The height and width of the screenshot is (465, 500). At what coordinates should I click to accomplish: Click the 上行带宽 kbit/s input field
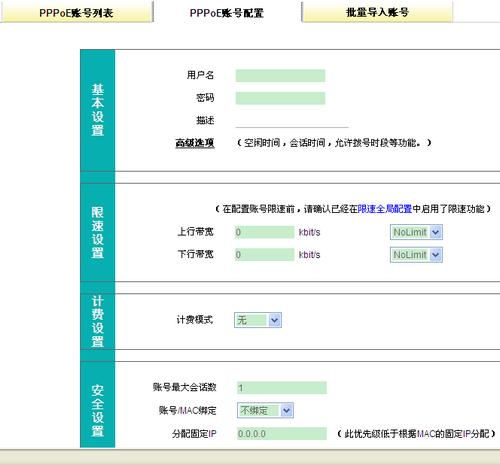(265, 232)
